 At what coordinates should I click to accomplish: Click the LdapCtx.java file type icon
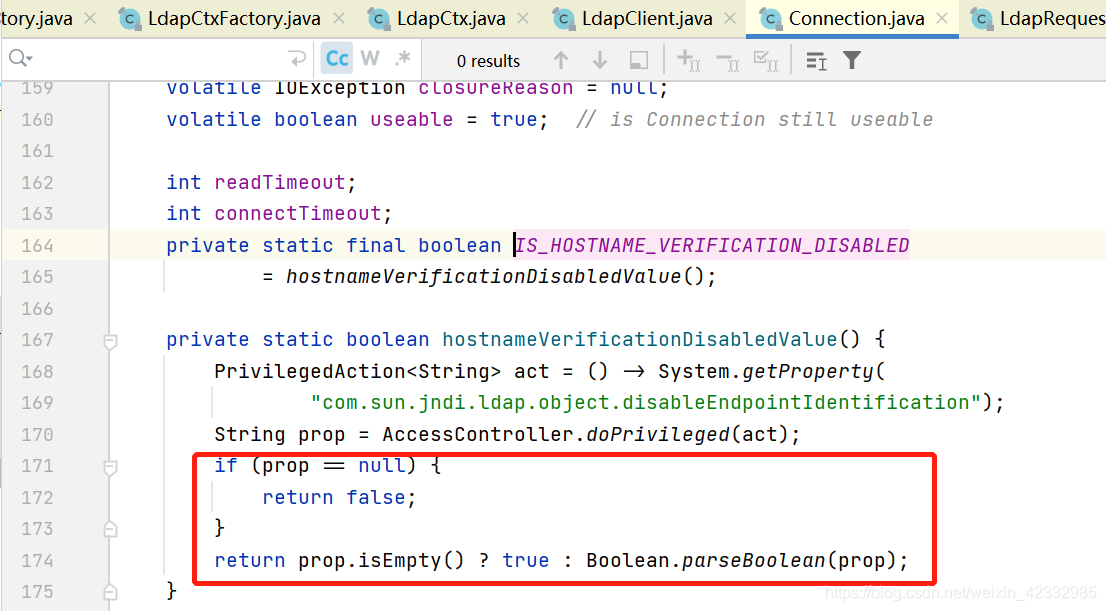pos(379,19)
